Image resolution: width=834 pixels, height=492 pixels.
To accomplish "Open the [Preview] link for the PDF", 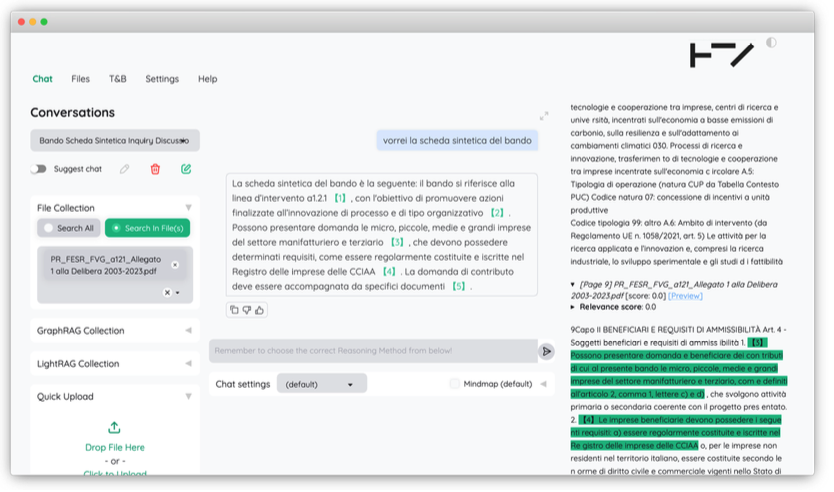I will coord(685,295).
